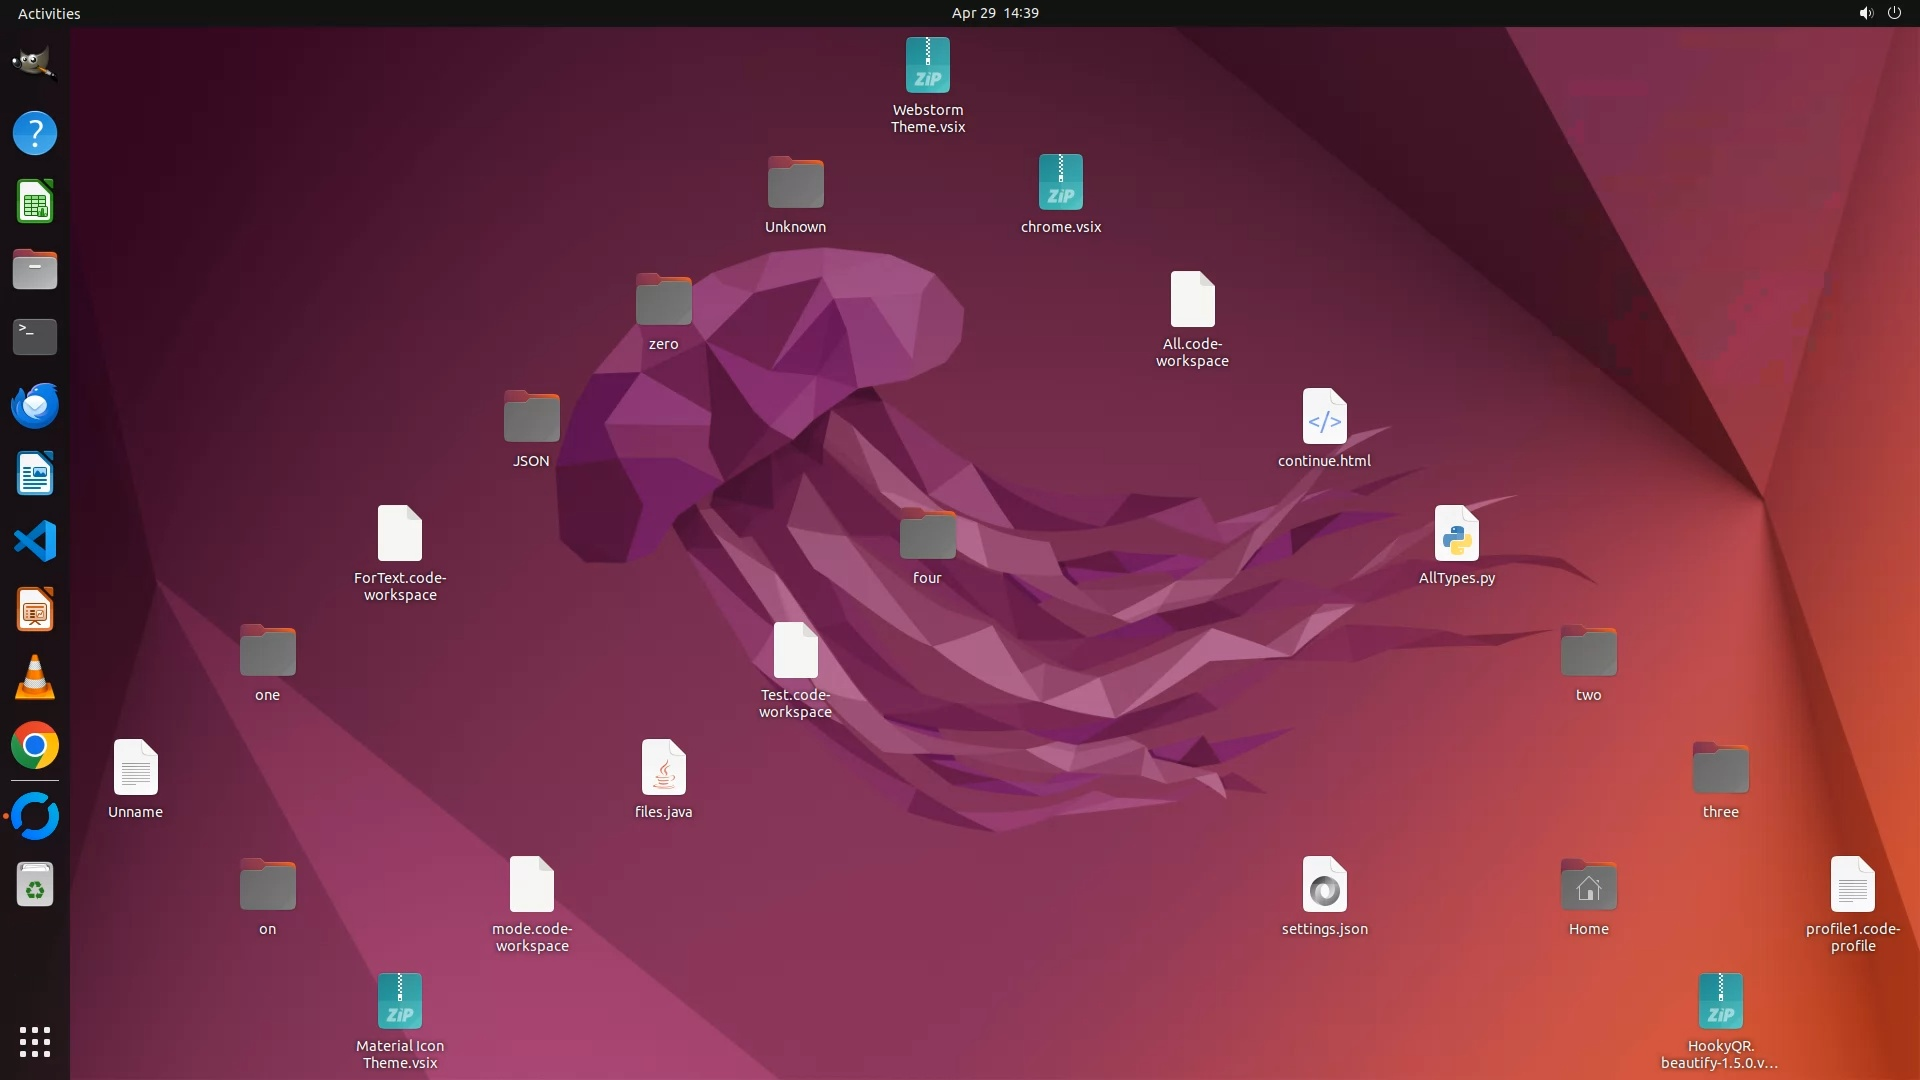Open the Trash in the dock
The width and height of the screenshot is (1920, 1080).
(35, 885)
